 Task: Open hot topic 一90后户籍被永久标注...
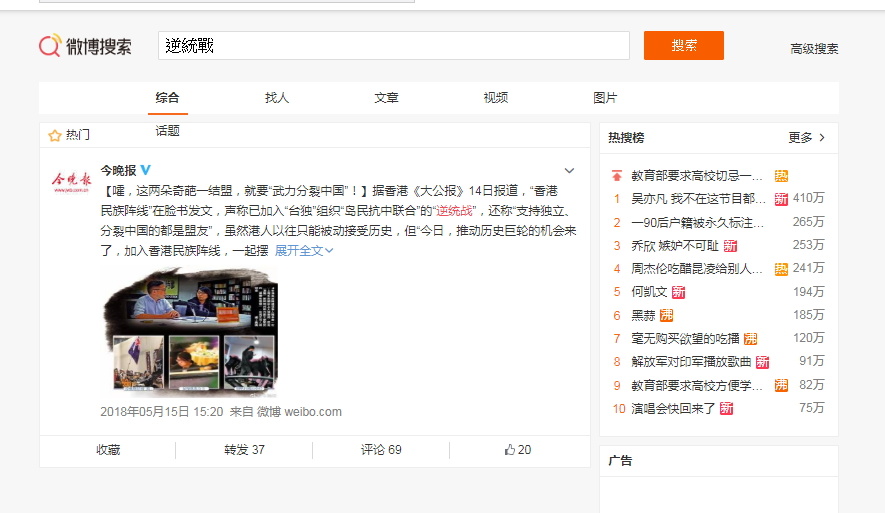698,223
